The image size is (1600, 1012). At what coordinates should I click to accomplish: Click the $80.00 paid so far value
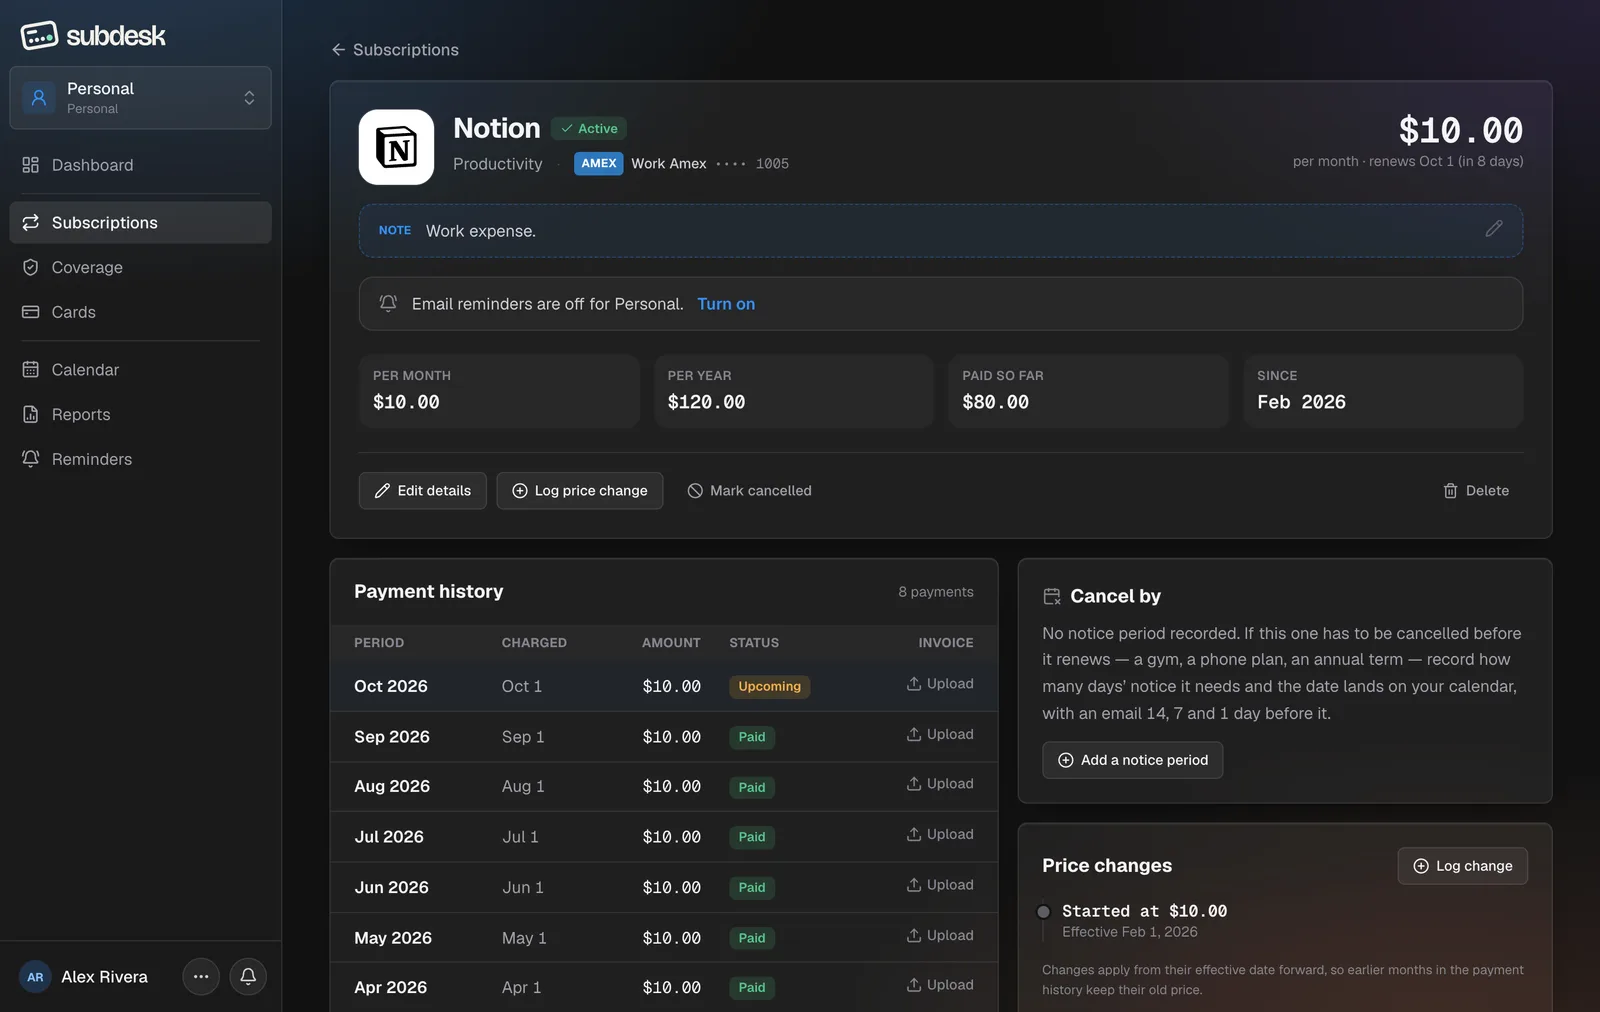[995, 402]
